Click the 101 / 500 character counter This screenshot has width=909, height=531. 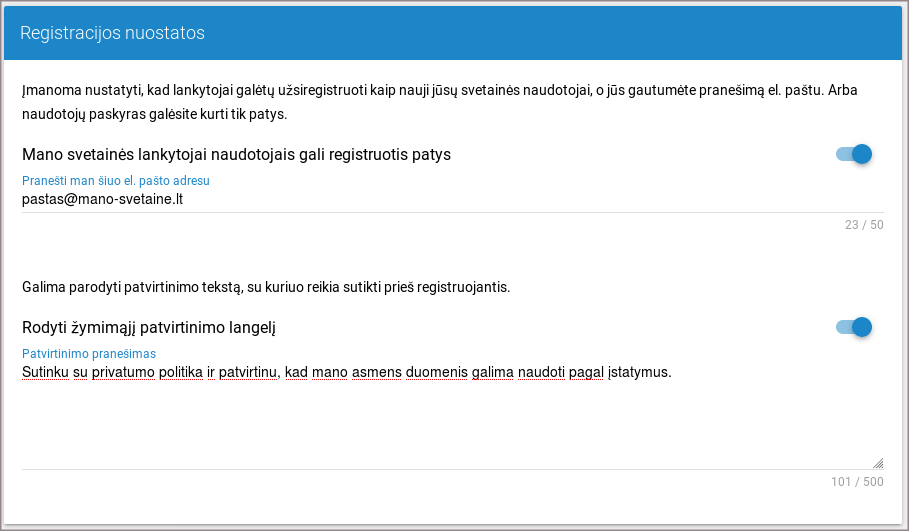point(857,482)
